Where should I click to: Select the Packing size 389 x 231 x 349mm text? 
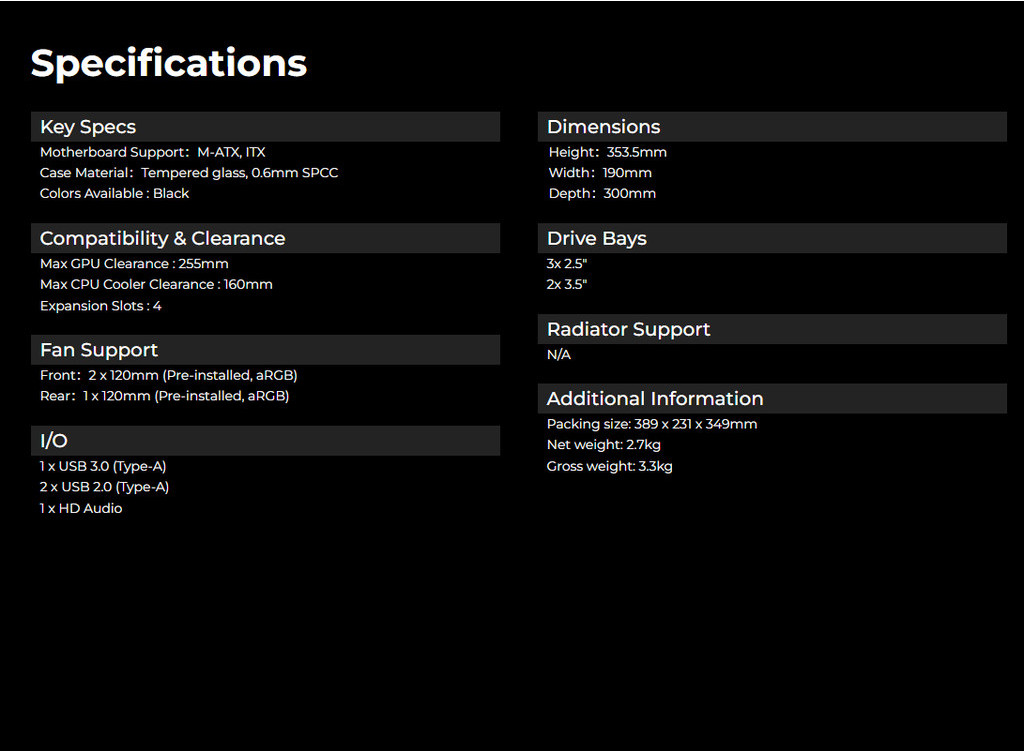click(x=652, y=424)
